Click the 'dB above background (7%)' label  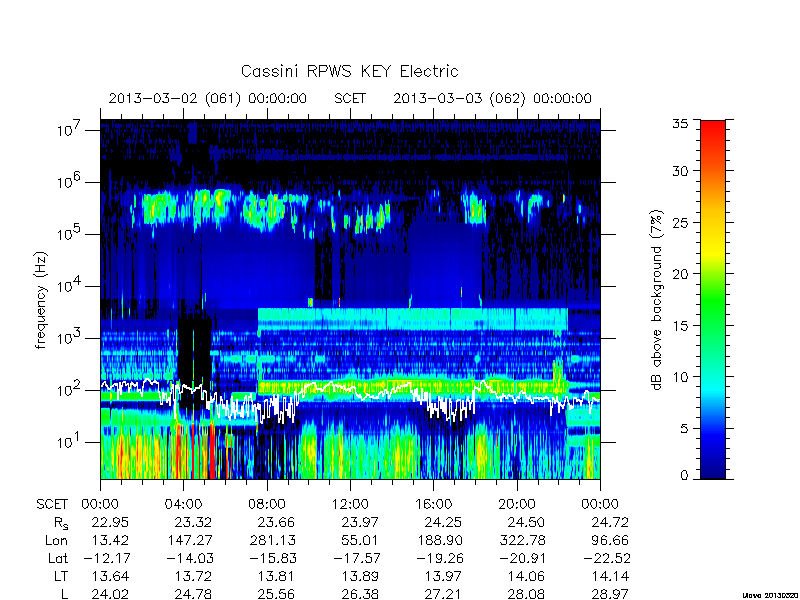pyautogui.click(x=657, y=300)
